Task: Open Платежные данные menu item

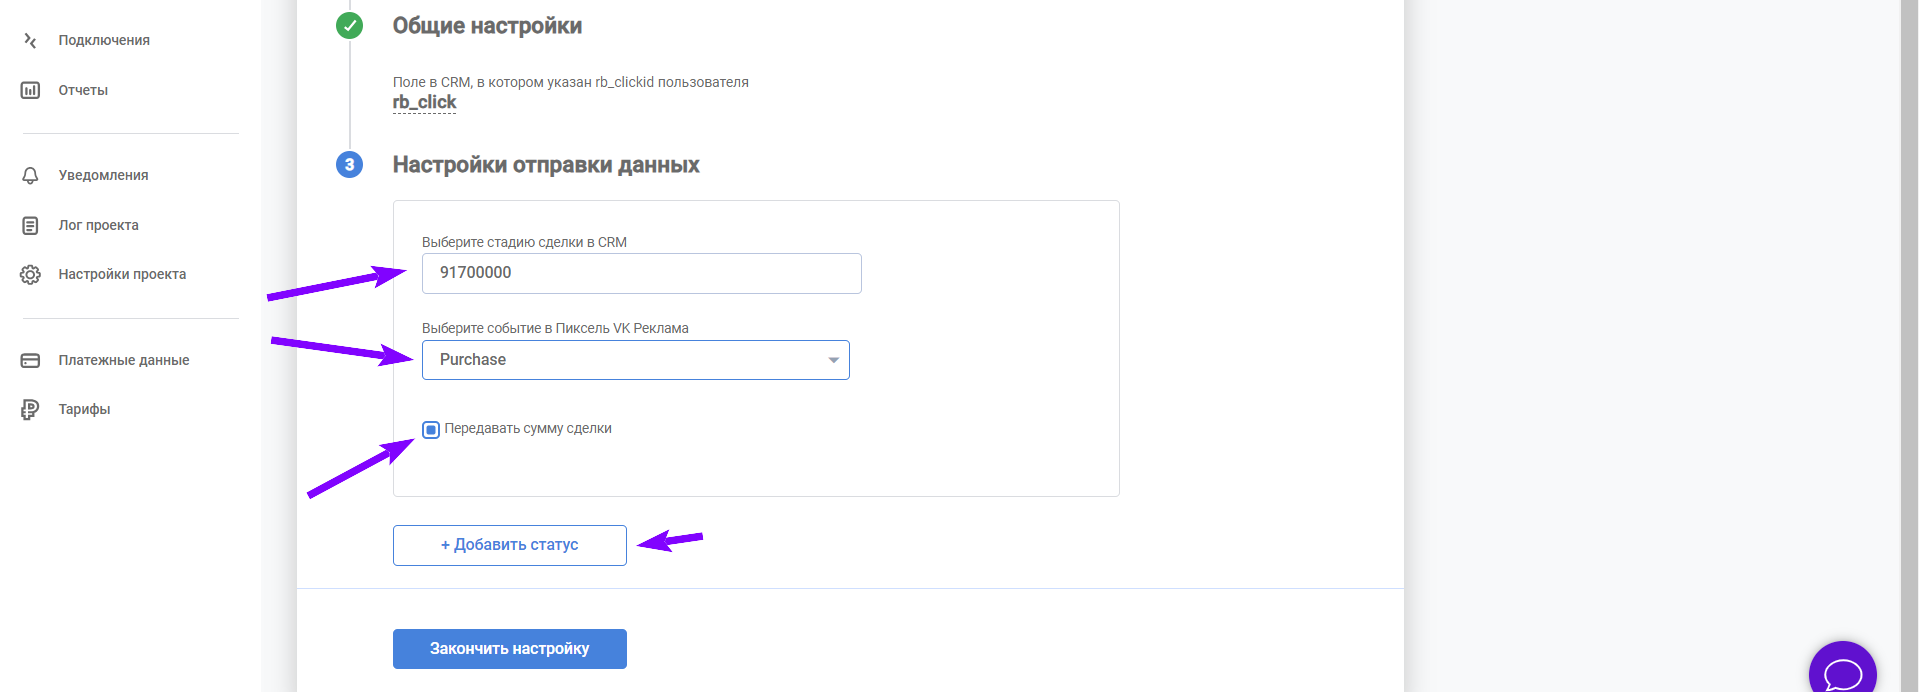Action: (124, 360)
